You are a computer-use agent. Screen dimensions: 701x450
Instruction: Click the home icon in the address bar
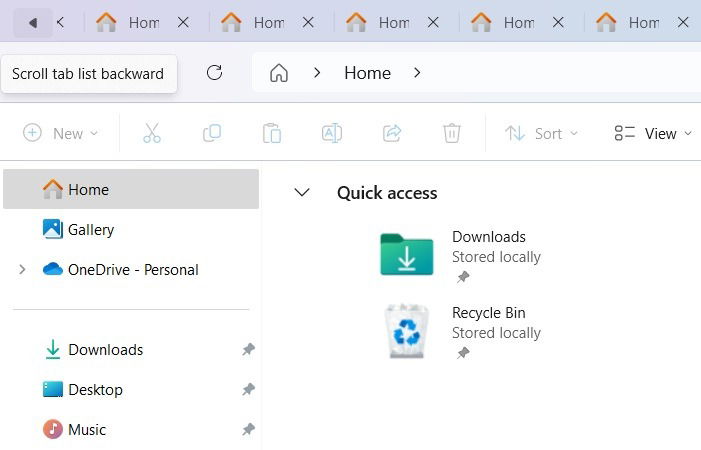pyautogui.click(x=279, y=72)
